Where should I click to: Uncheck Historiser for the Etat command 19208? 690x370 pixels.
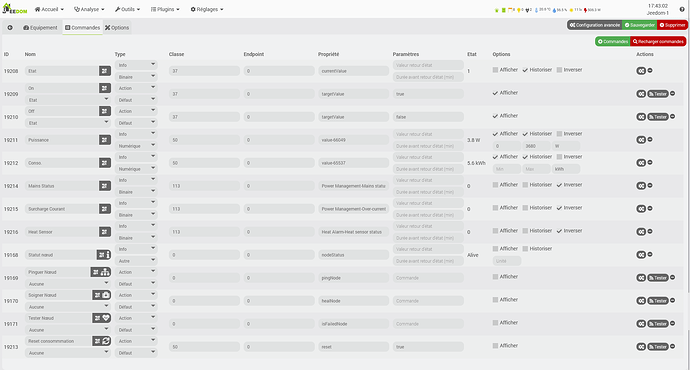click(525, 70)
